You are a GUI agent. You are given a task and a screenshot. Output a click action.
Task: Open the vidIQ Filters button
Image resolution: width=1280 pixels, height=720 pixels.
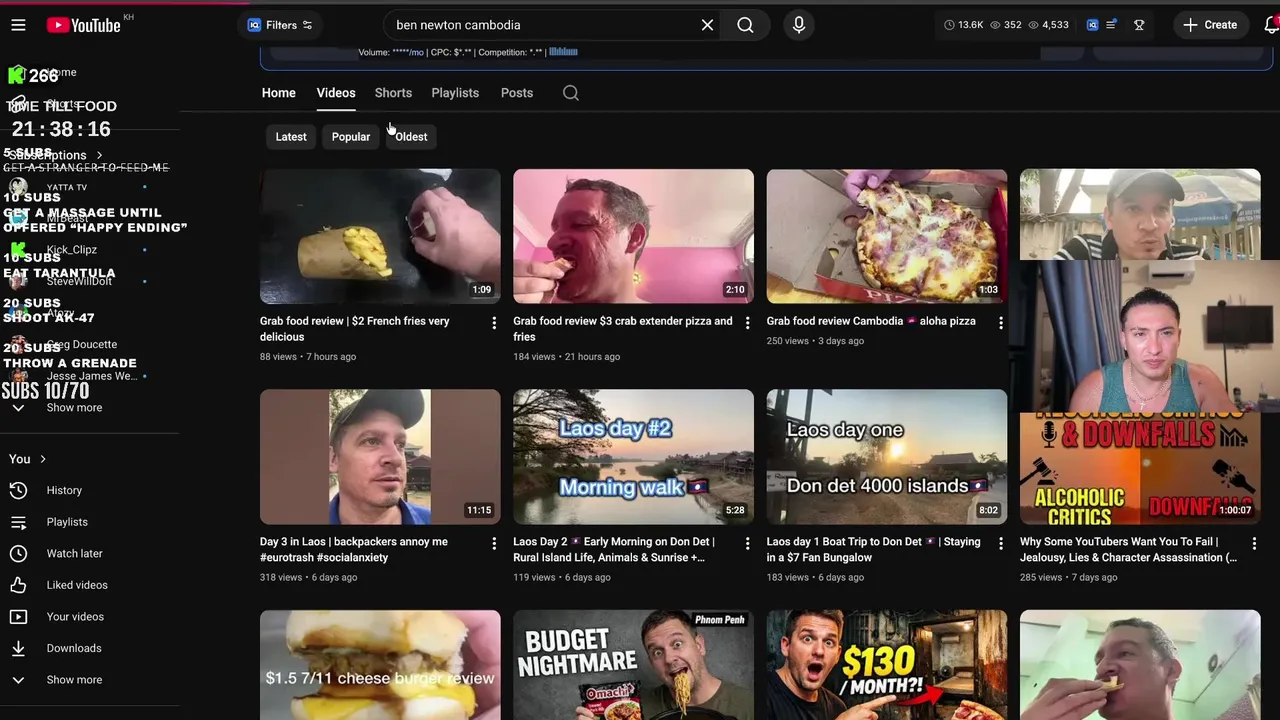coord(280,25)
